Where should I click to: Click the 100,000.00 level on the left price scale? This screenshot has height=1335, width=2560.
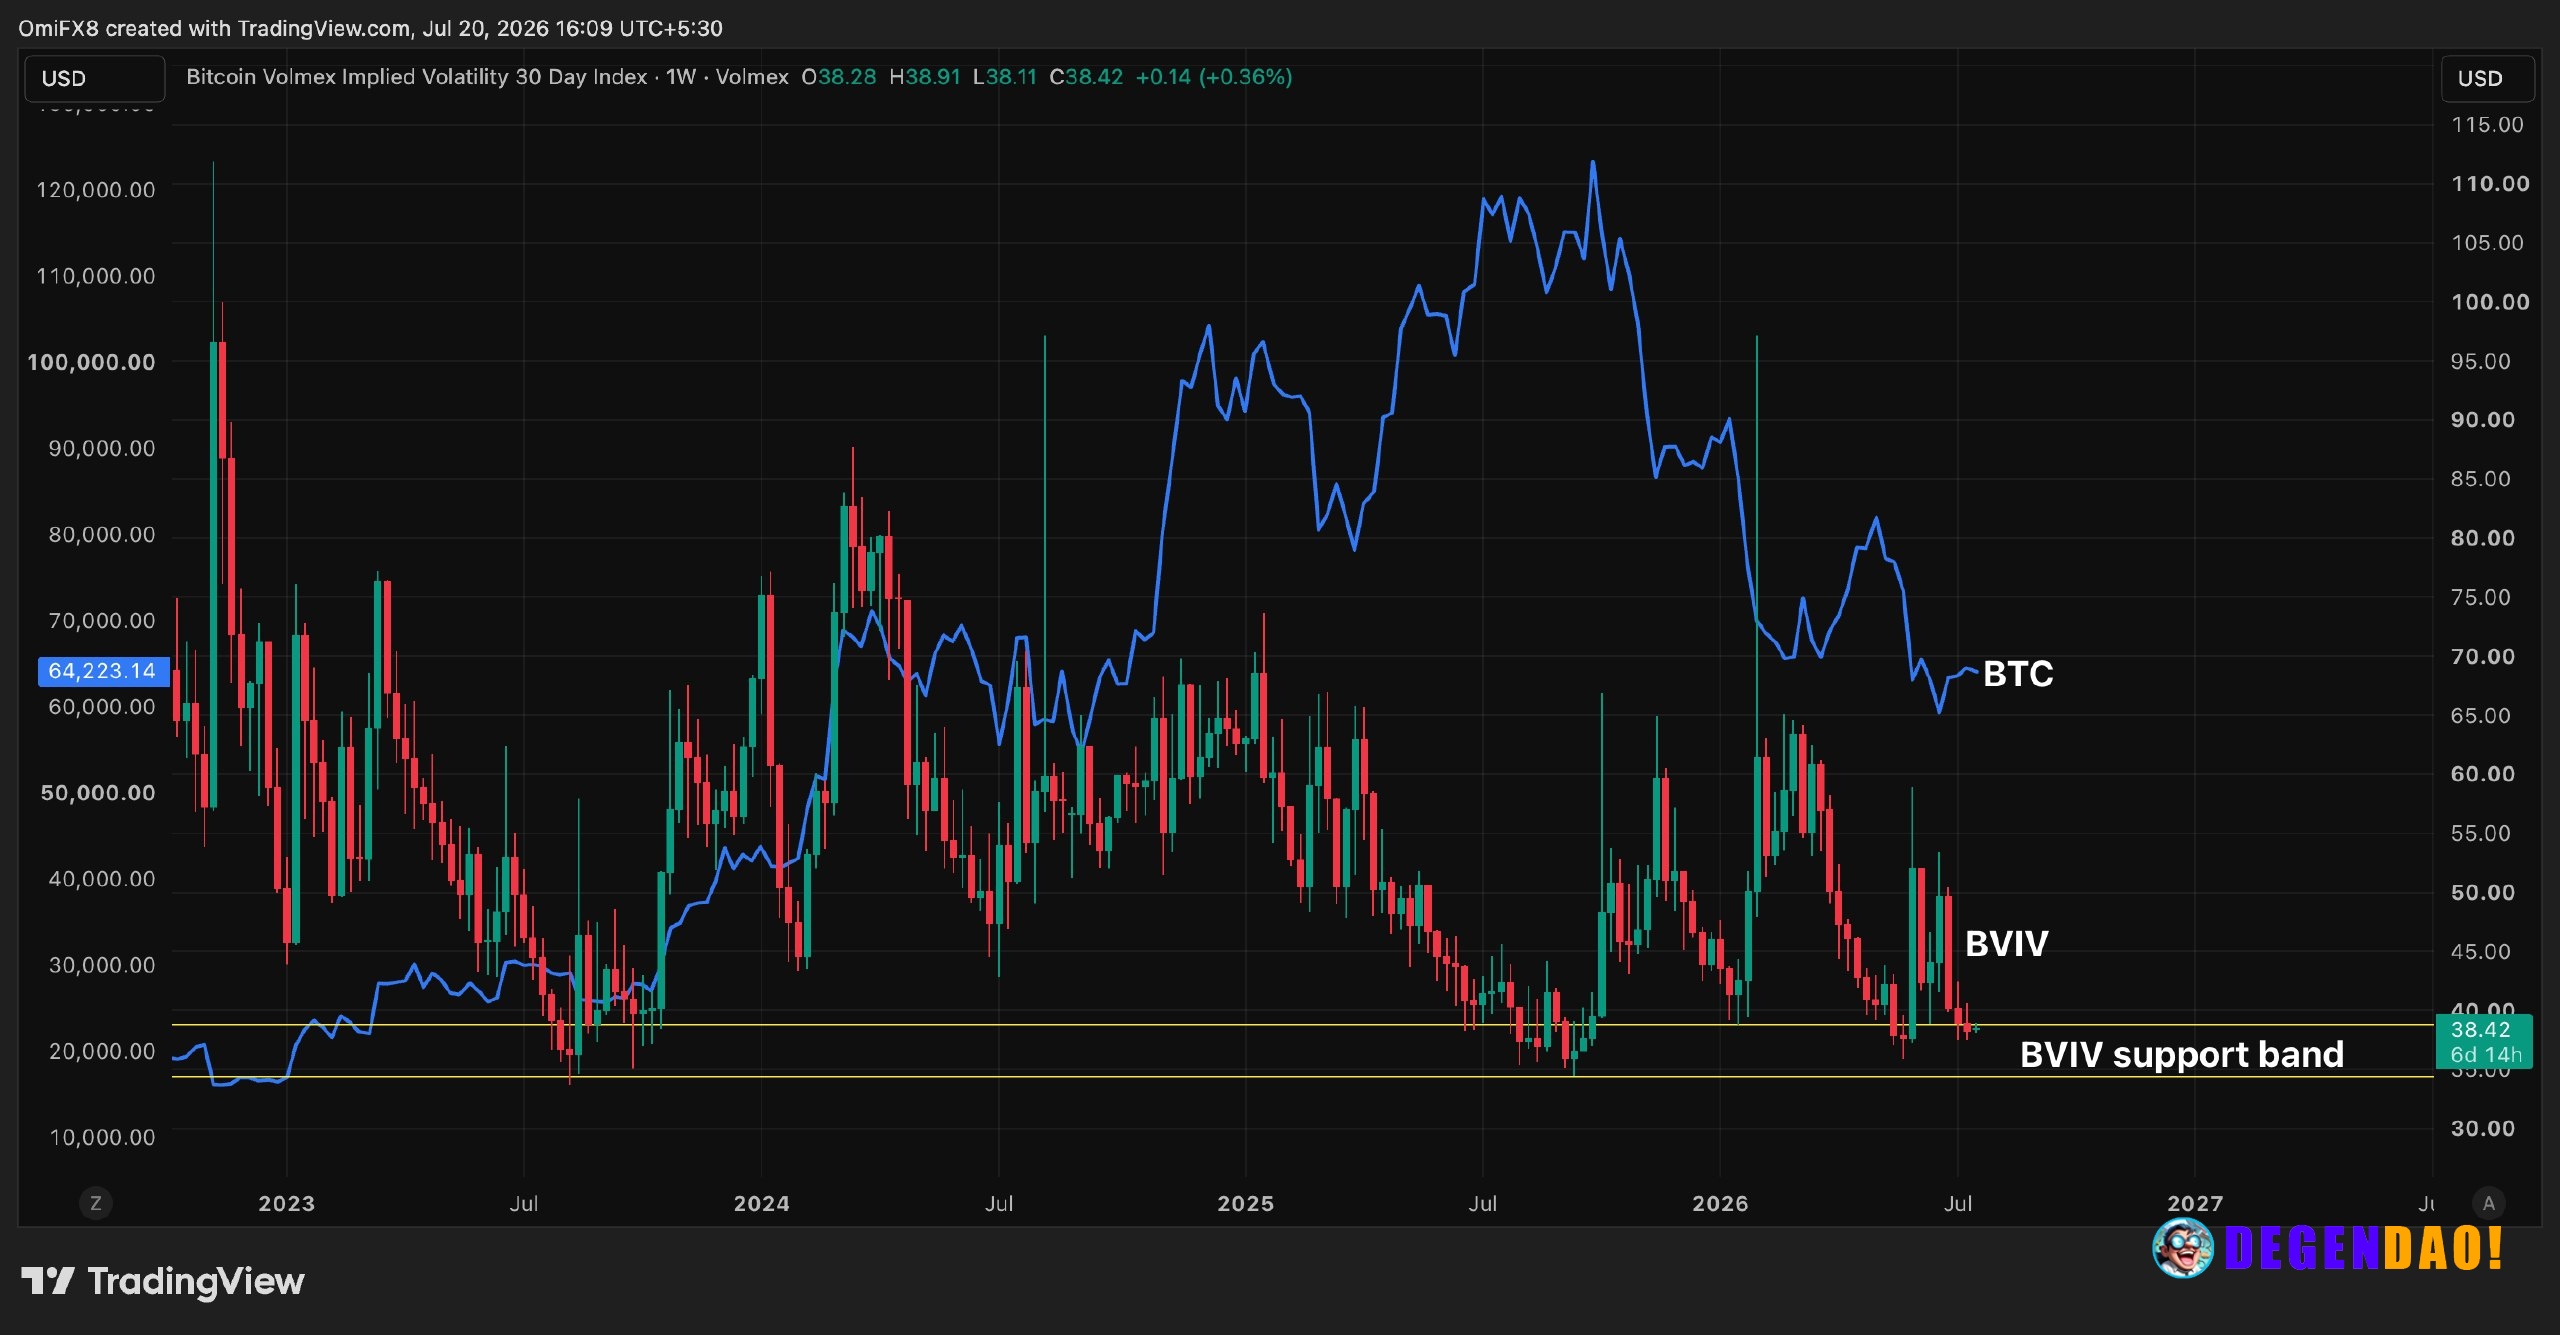(x=91, y=362)
